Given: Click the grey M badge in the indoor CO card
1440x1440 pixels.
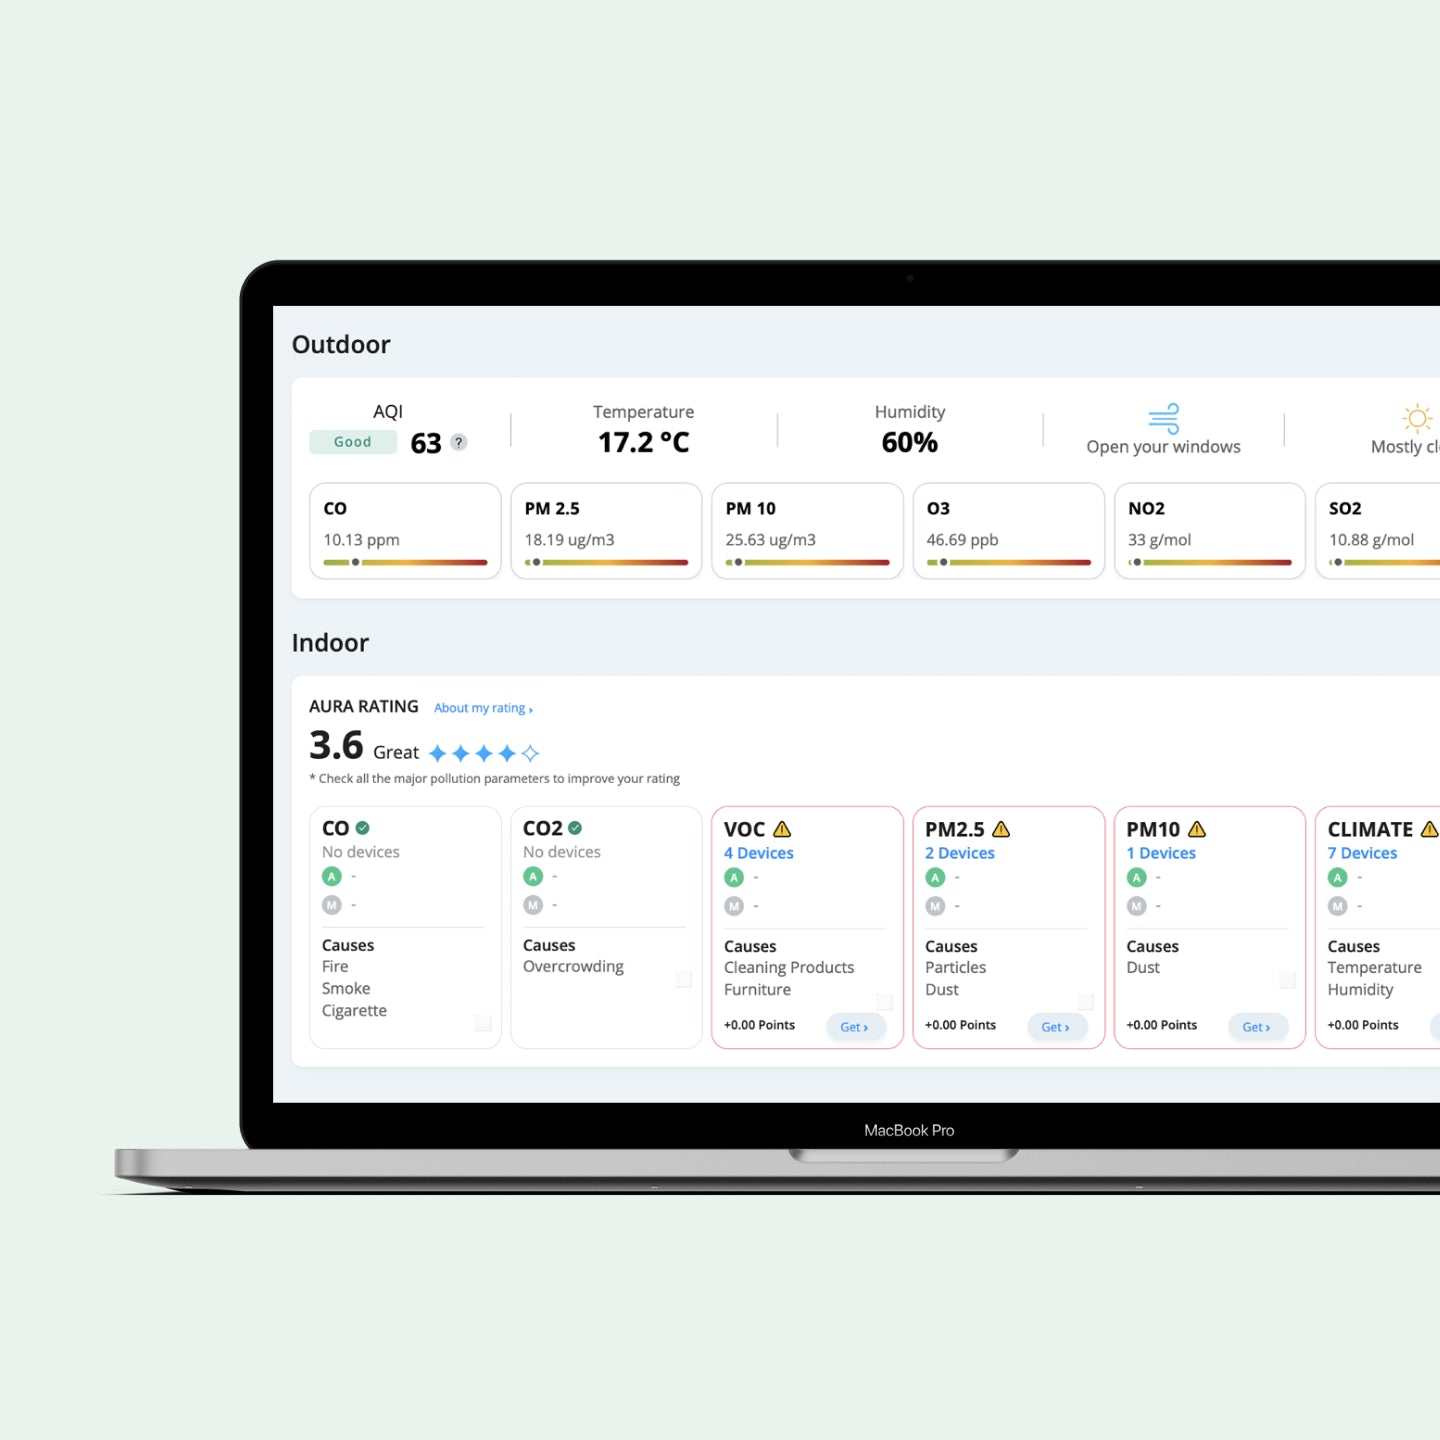Looking at the screenshot, I should tap(332, 905).
